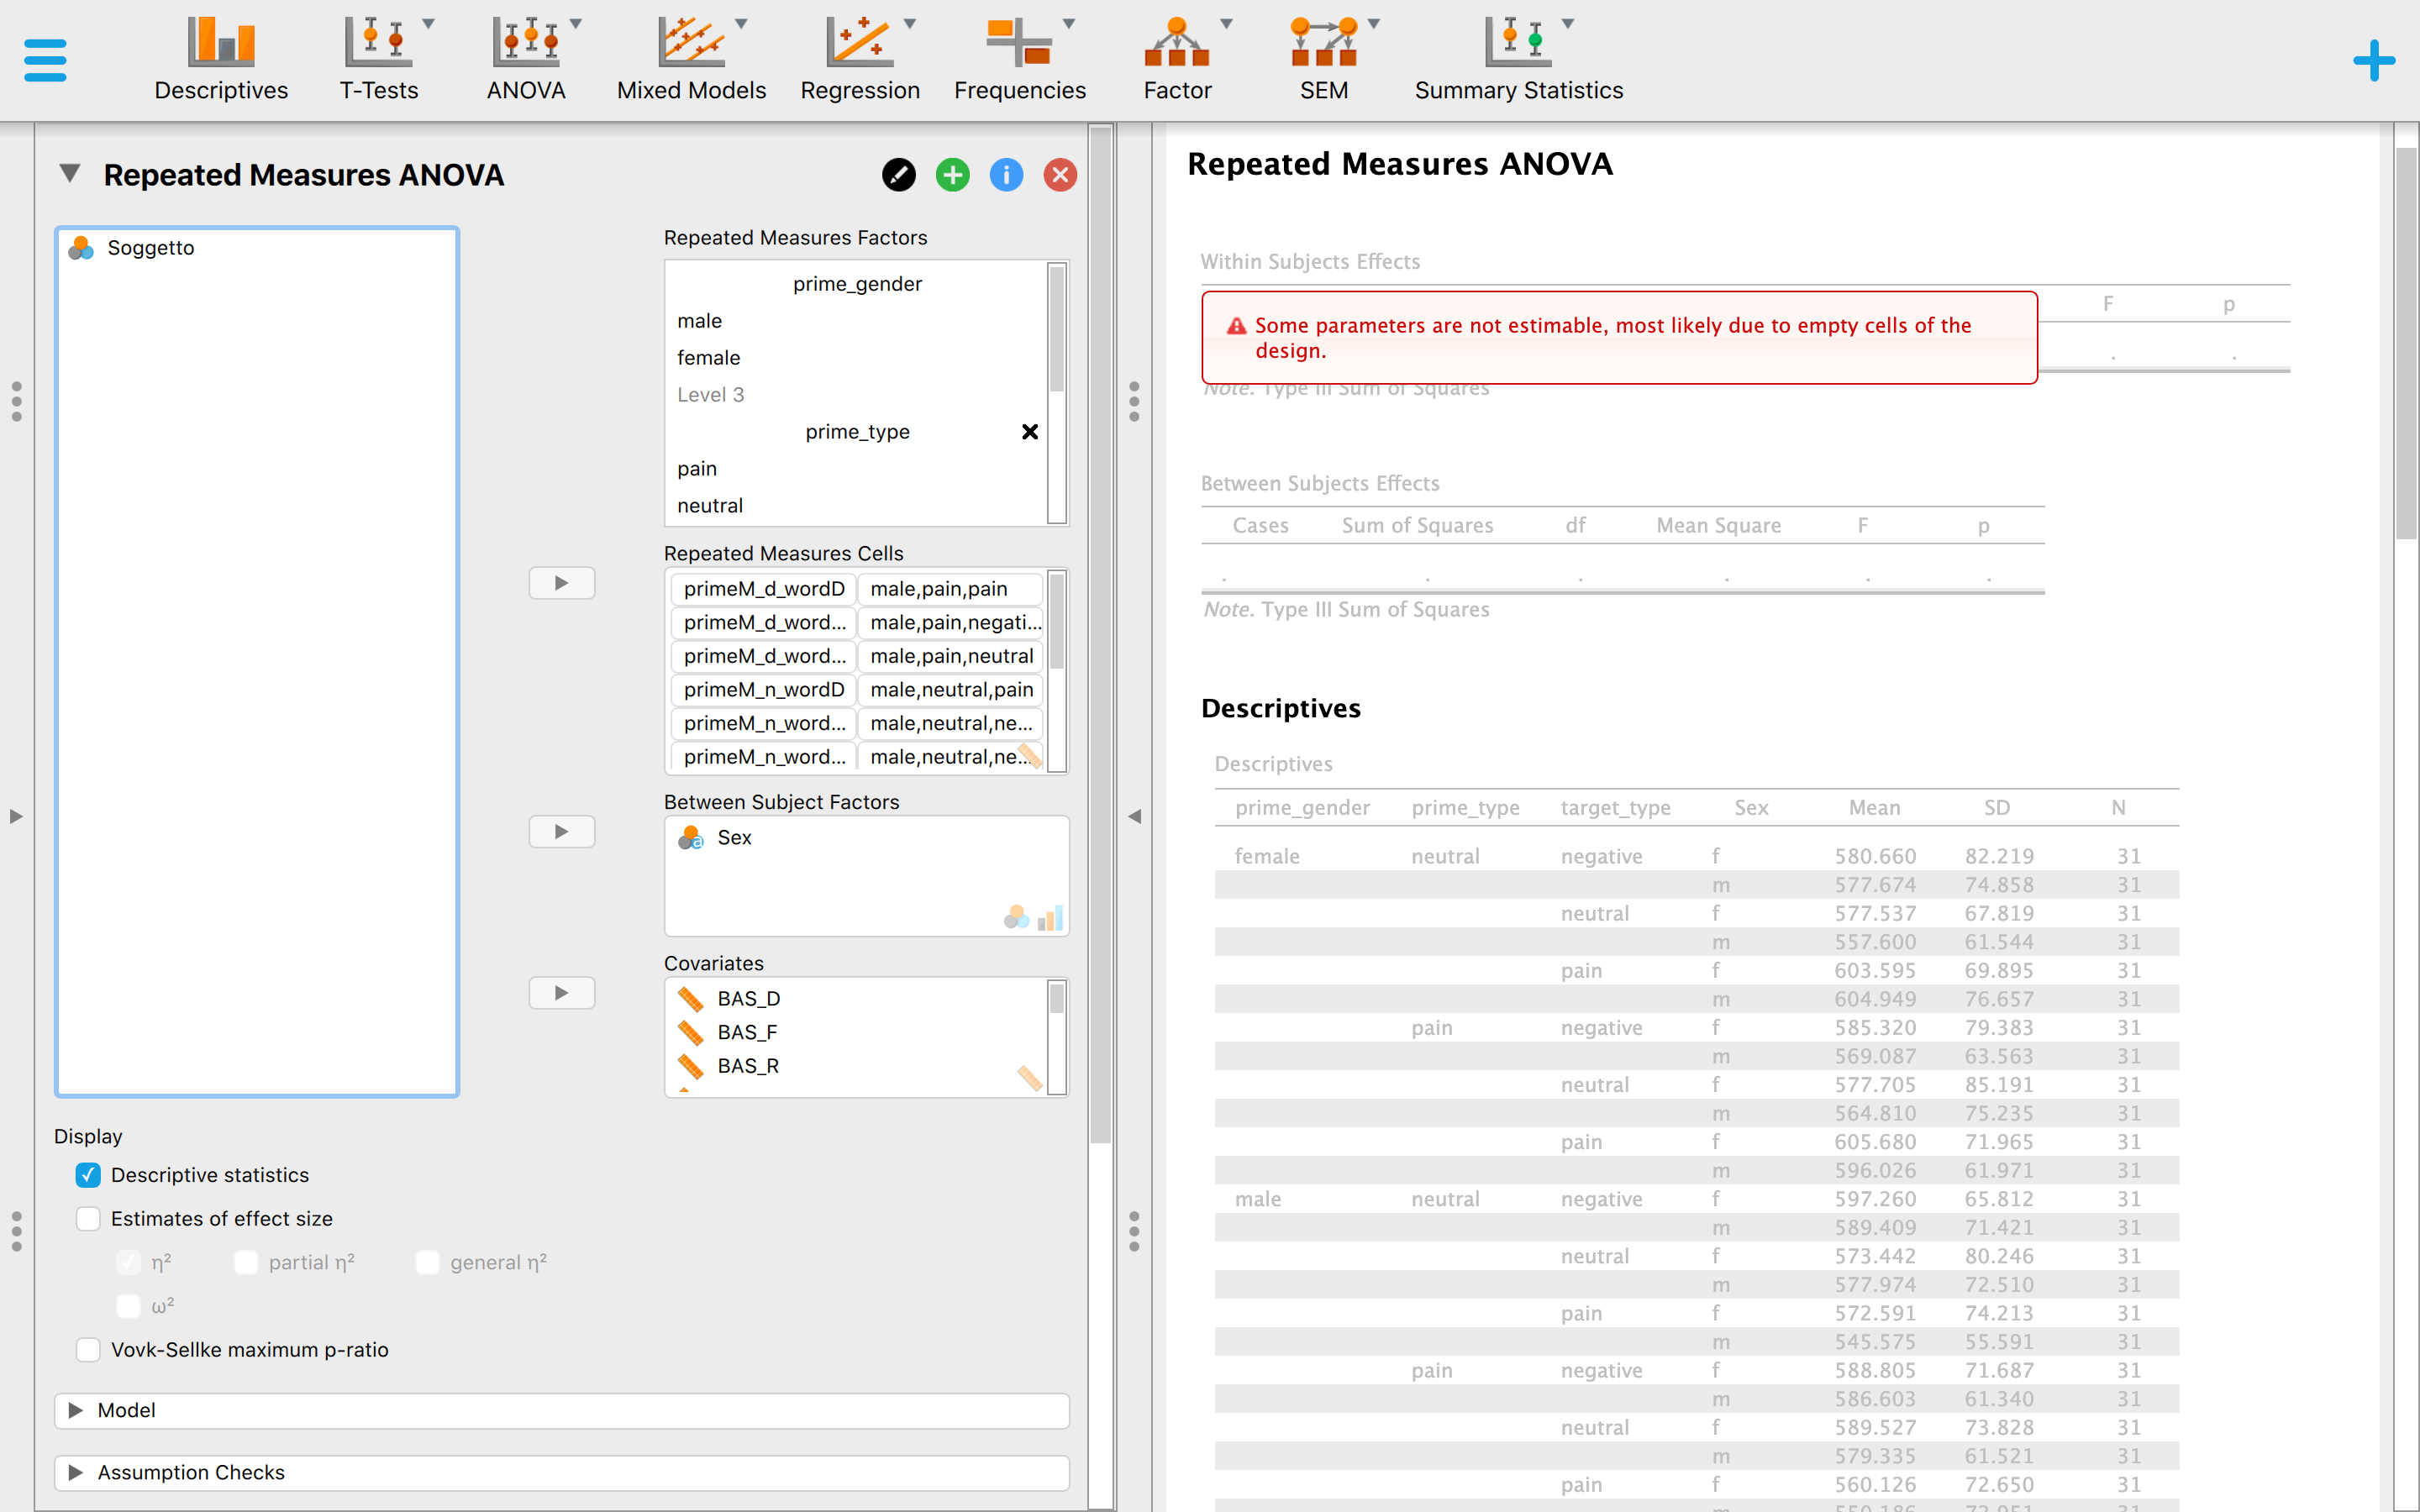Enable Vovk-Sellke maximum p-ratio

pos(87,1349)
